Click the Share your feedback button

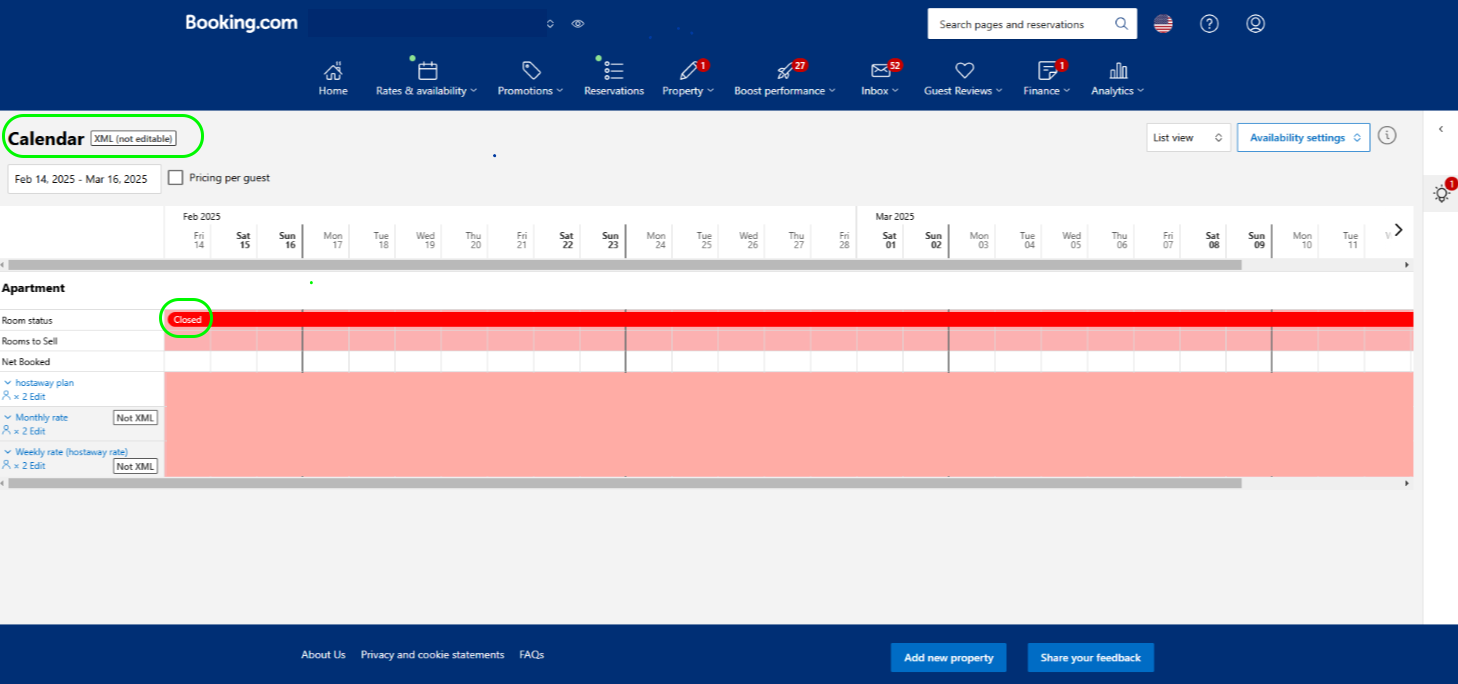[x=1090, y=658]
